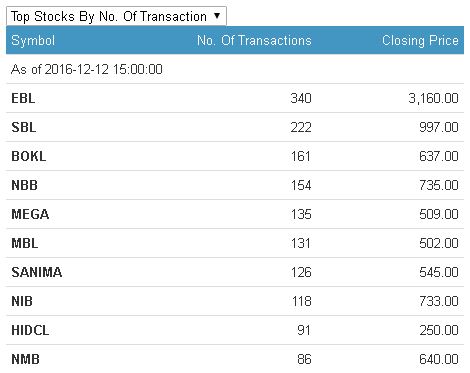Screen dimensions: 470x373
Task: Select the NMB stock symbol
Action: [25, 359]
